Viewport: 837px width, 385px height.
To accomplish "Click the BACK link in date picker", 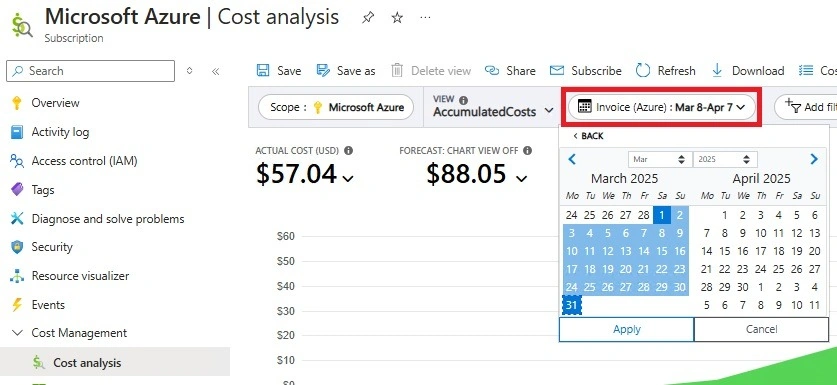I will pyautogui.click(x=588, y=136).
